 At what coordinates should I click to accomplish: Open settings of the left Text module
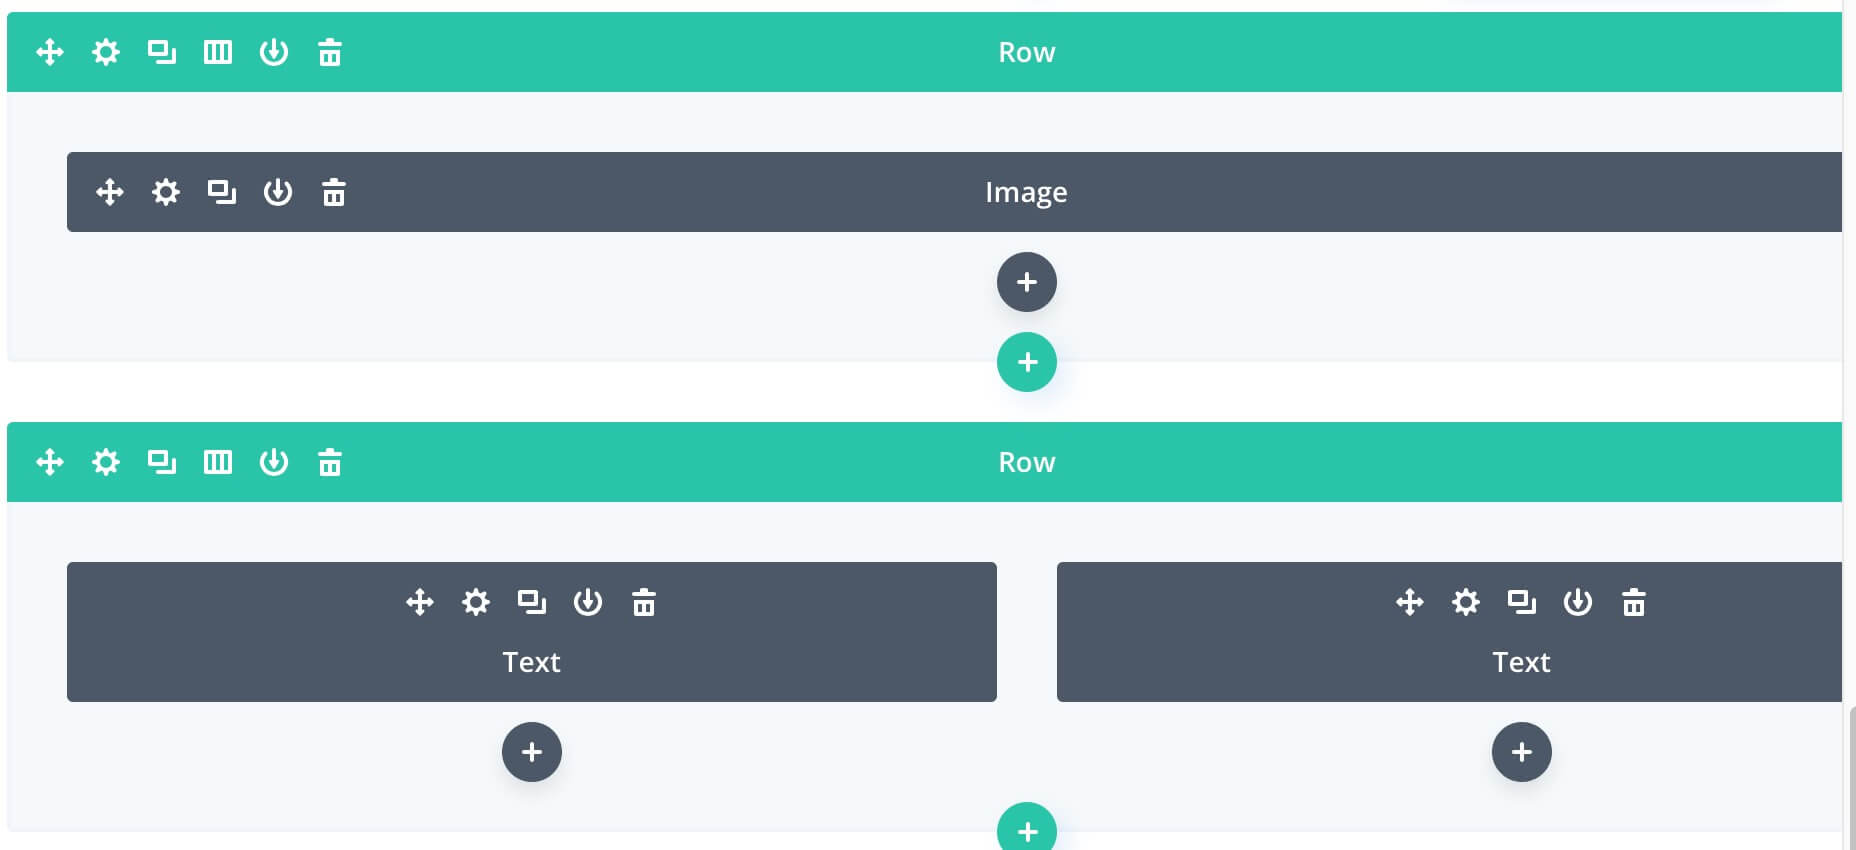click(x=476, y=602)
